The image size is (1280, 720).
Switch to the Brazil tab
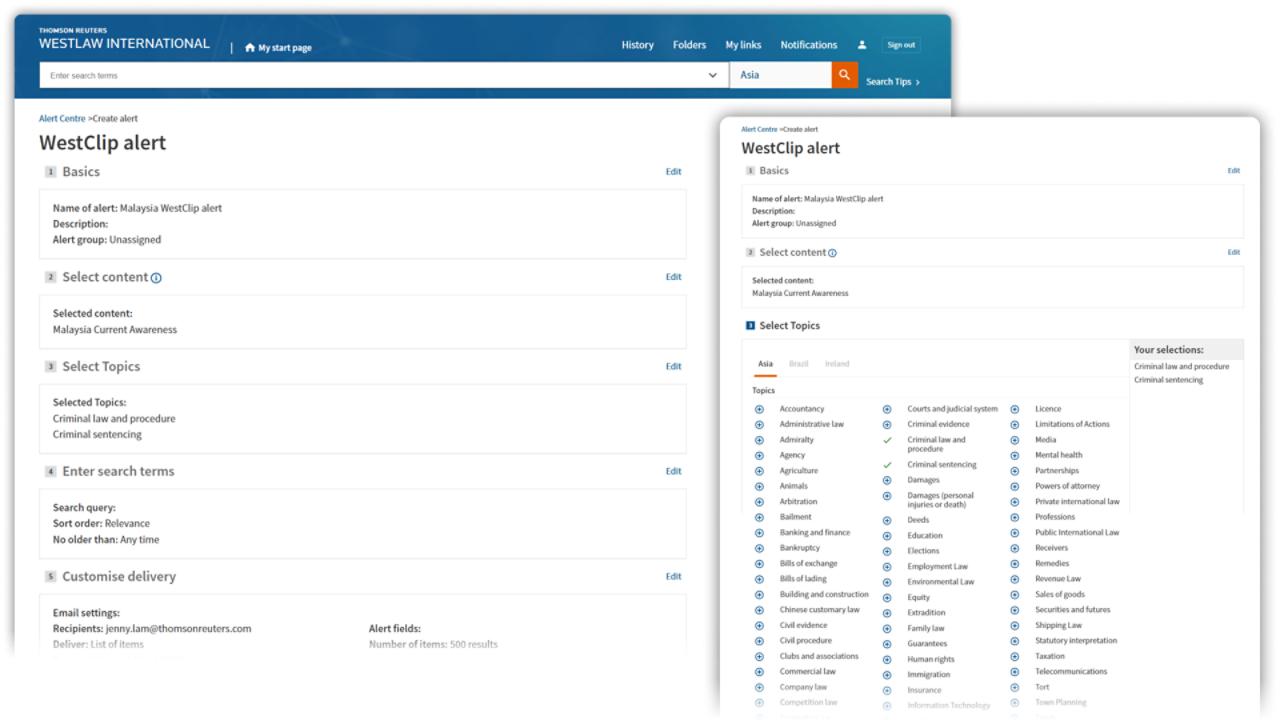pyautogui.click(x=798, y=364)
